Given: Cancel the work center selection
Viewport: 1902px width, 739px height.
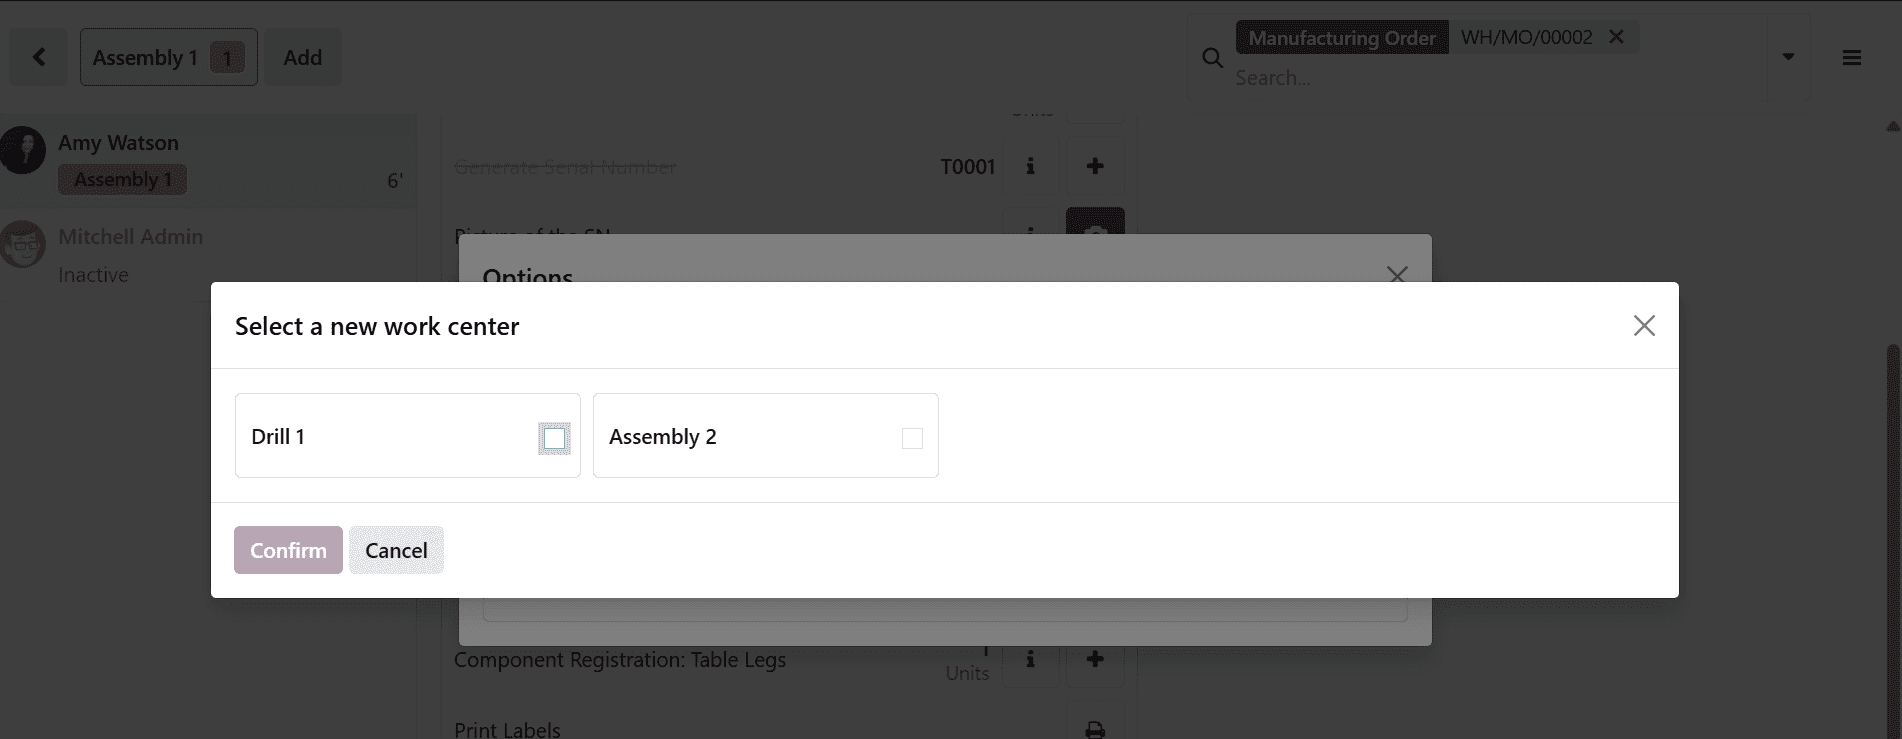Looking at the screenshot, I should (396, 550).
